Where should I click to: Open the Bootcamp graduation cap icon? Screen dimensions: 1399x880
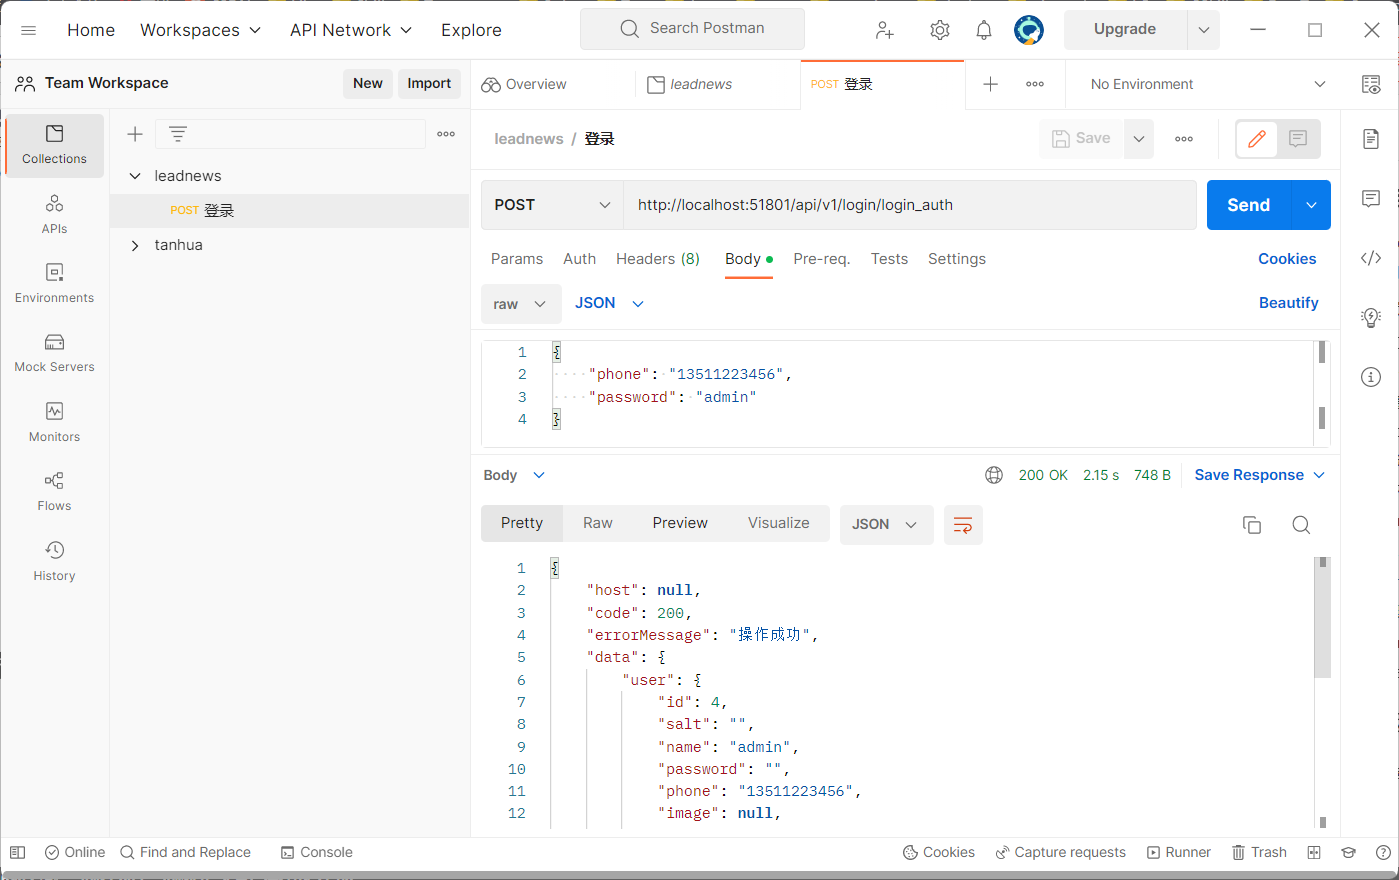pyautogui.click(x=1348, y=852)
